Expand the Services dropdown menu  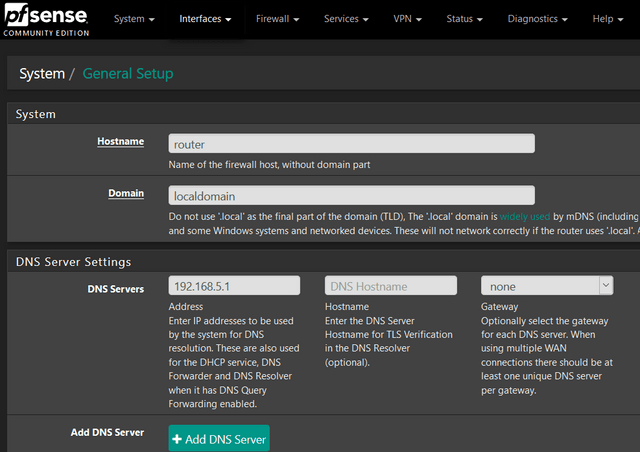(x=346, y=19)
